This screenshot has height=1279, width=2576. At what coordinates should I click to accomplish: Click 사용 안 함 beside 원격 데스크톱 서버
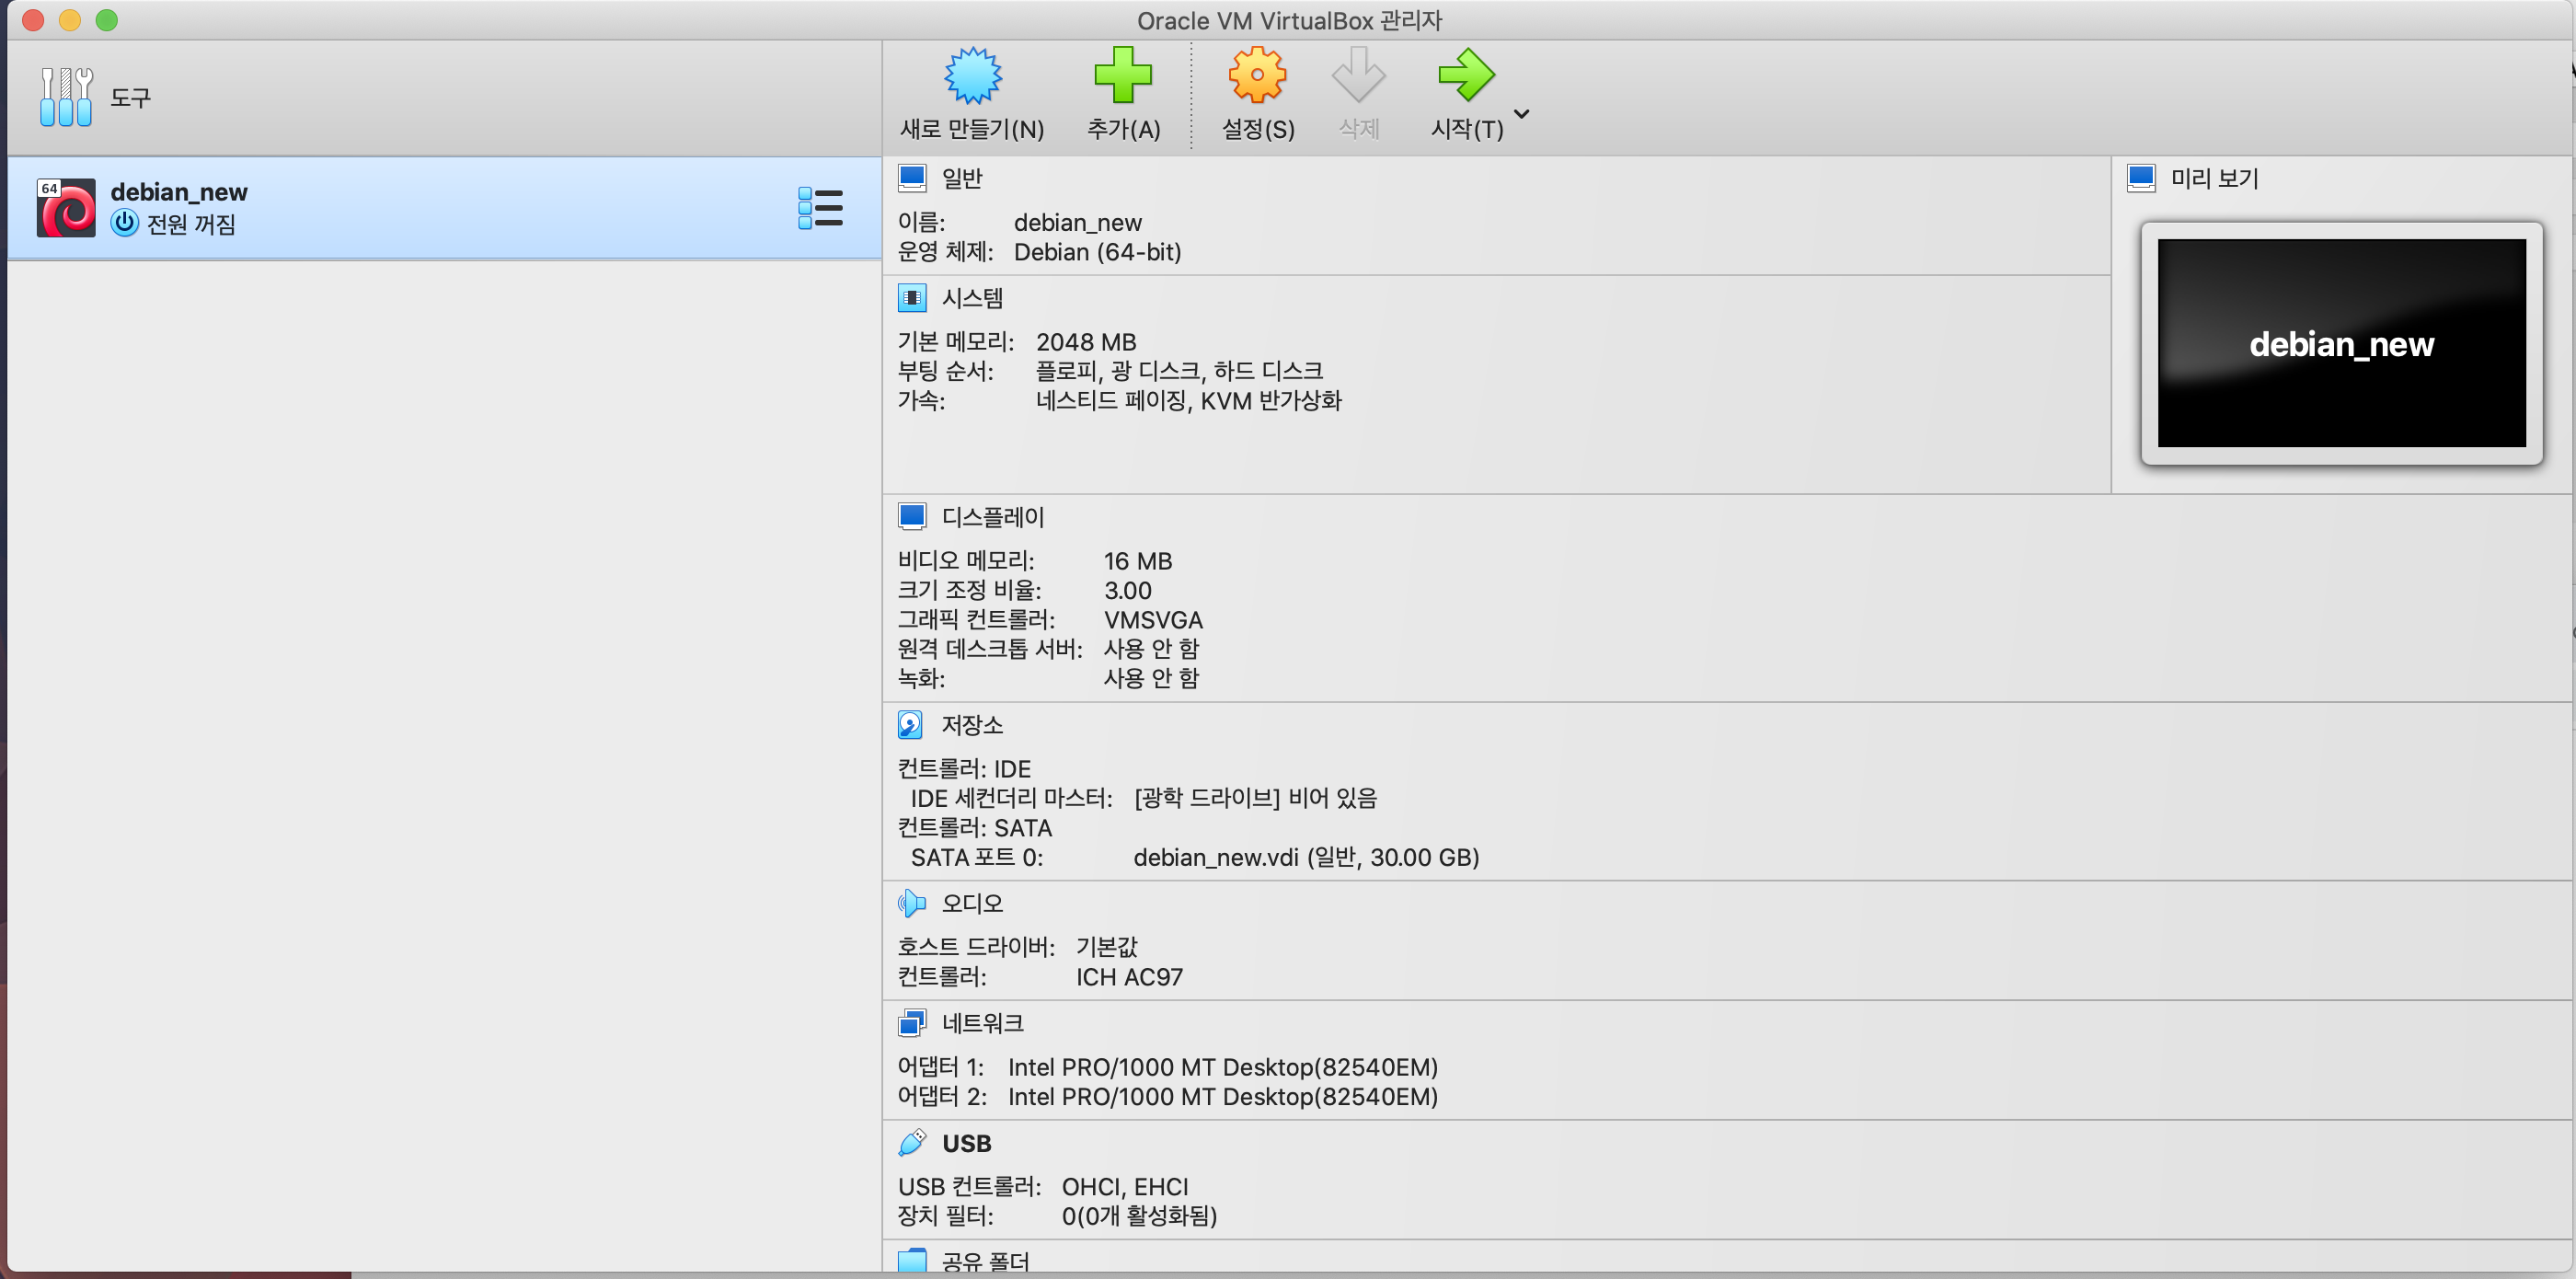click(x=1151, y=649)
